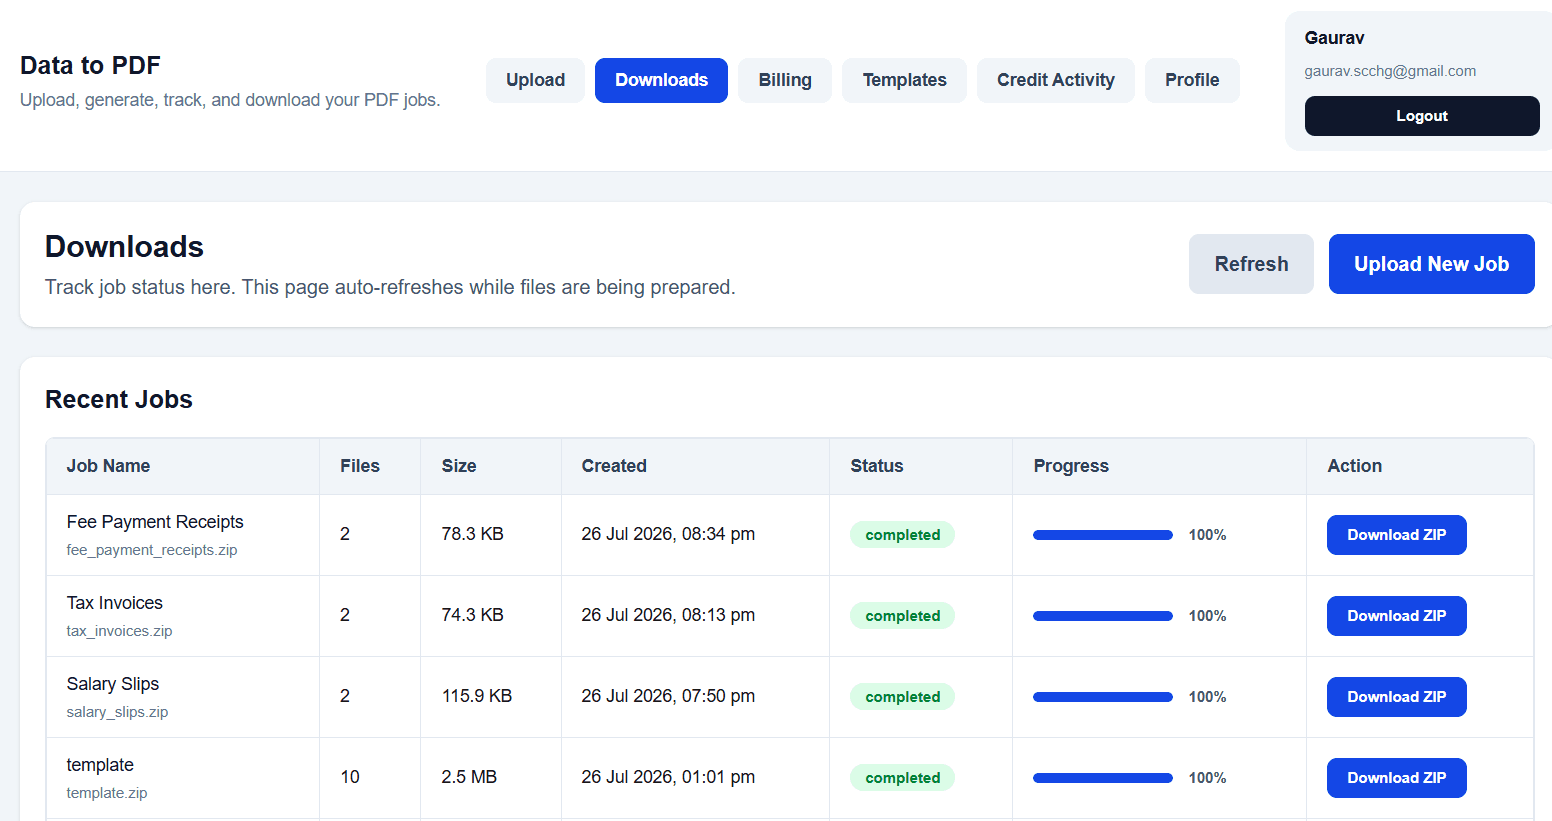The height and width of the screenshot is (821, 1552).
Task: Click Salary Slips progress bar
Action: [1103, 697]
